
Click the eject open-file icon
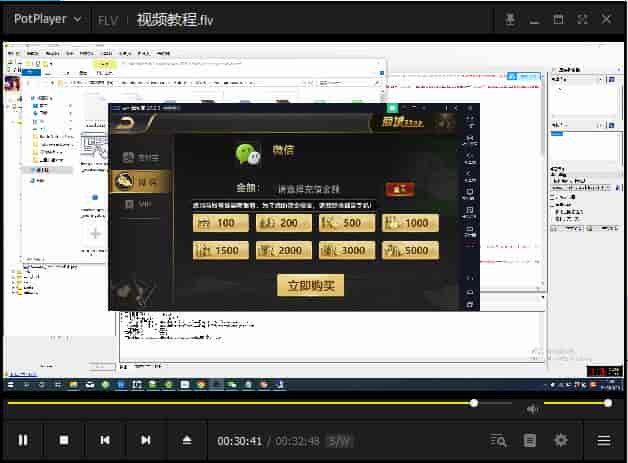coord(186,440)
